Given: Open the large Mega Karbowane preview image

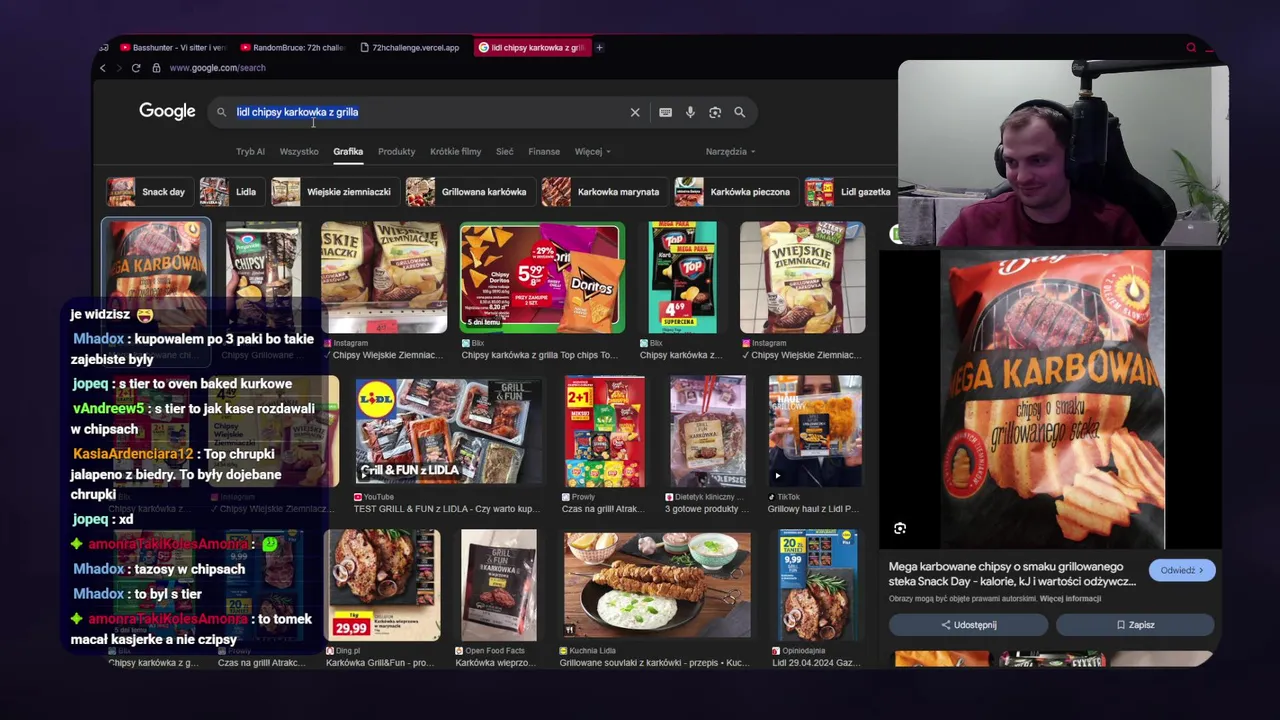Looking at the screenshot, I should coord(1052,398).
